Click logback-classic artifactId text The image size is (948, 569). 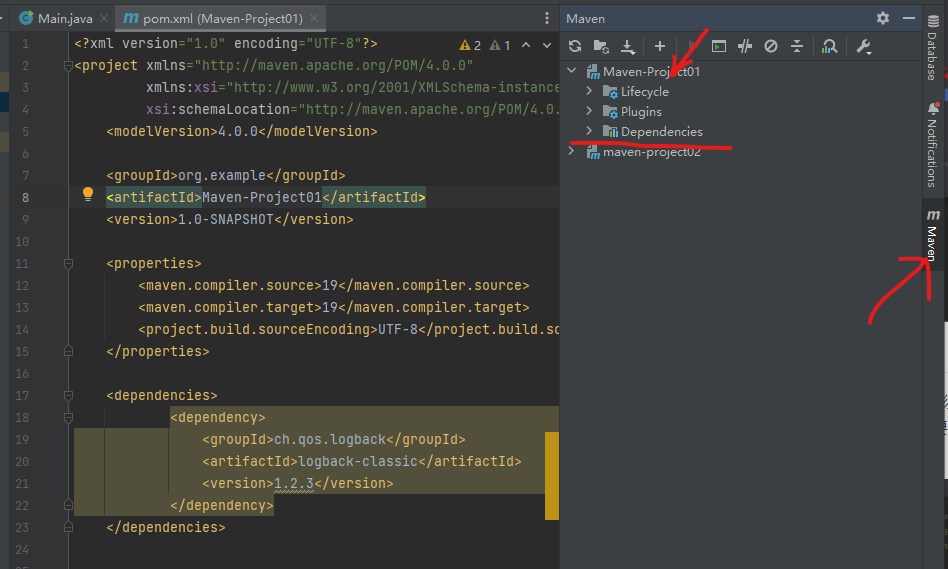click(357, 461)
